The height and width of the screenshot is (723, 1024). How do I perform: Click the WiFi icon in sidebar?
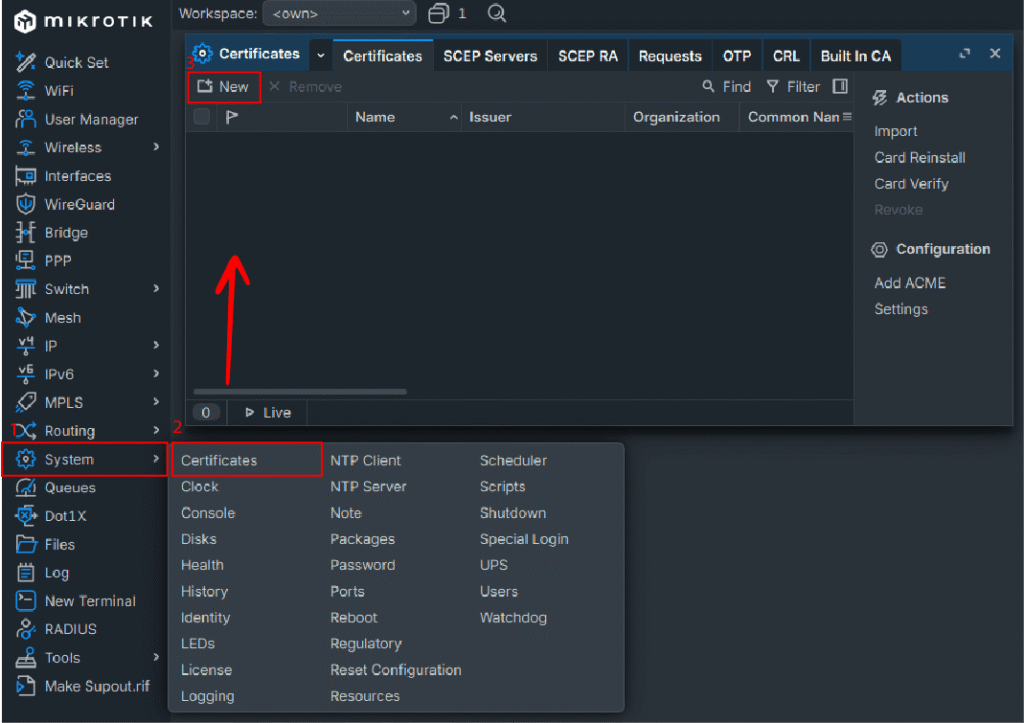pyautogui.click(x=25, y=91)
